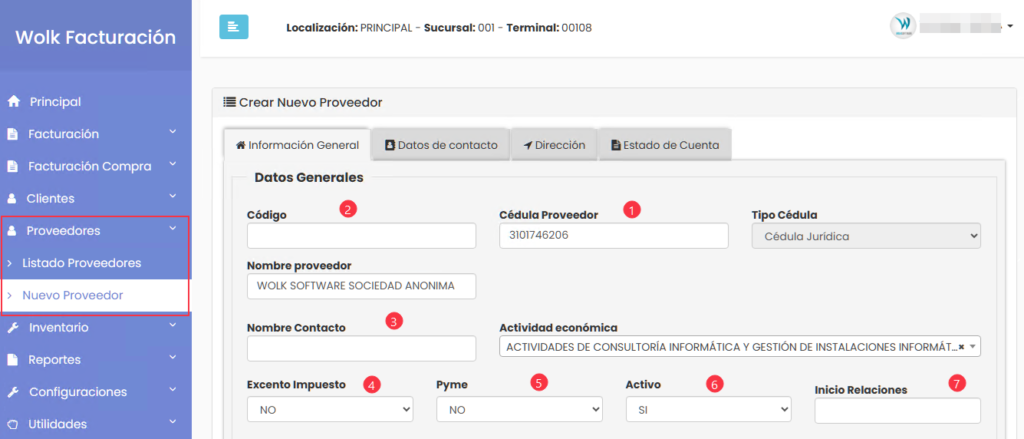The height and width of the screenshot is (439, 1024).
Task: Click the wrench icon beside Configuraciones
Action: tap(13, 392)
